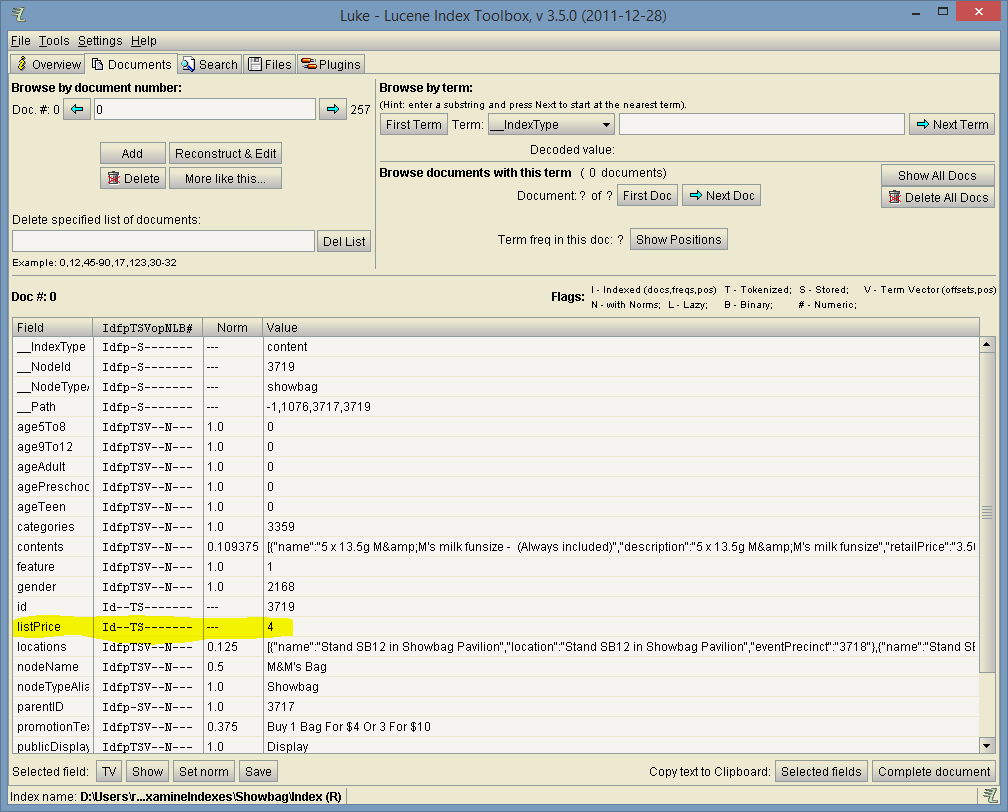
Task: Click the Next Doc button
Action: coord(721,195)
